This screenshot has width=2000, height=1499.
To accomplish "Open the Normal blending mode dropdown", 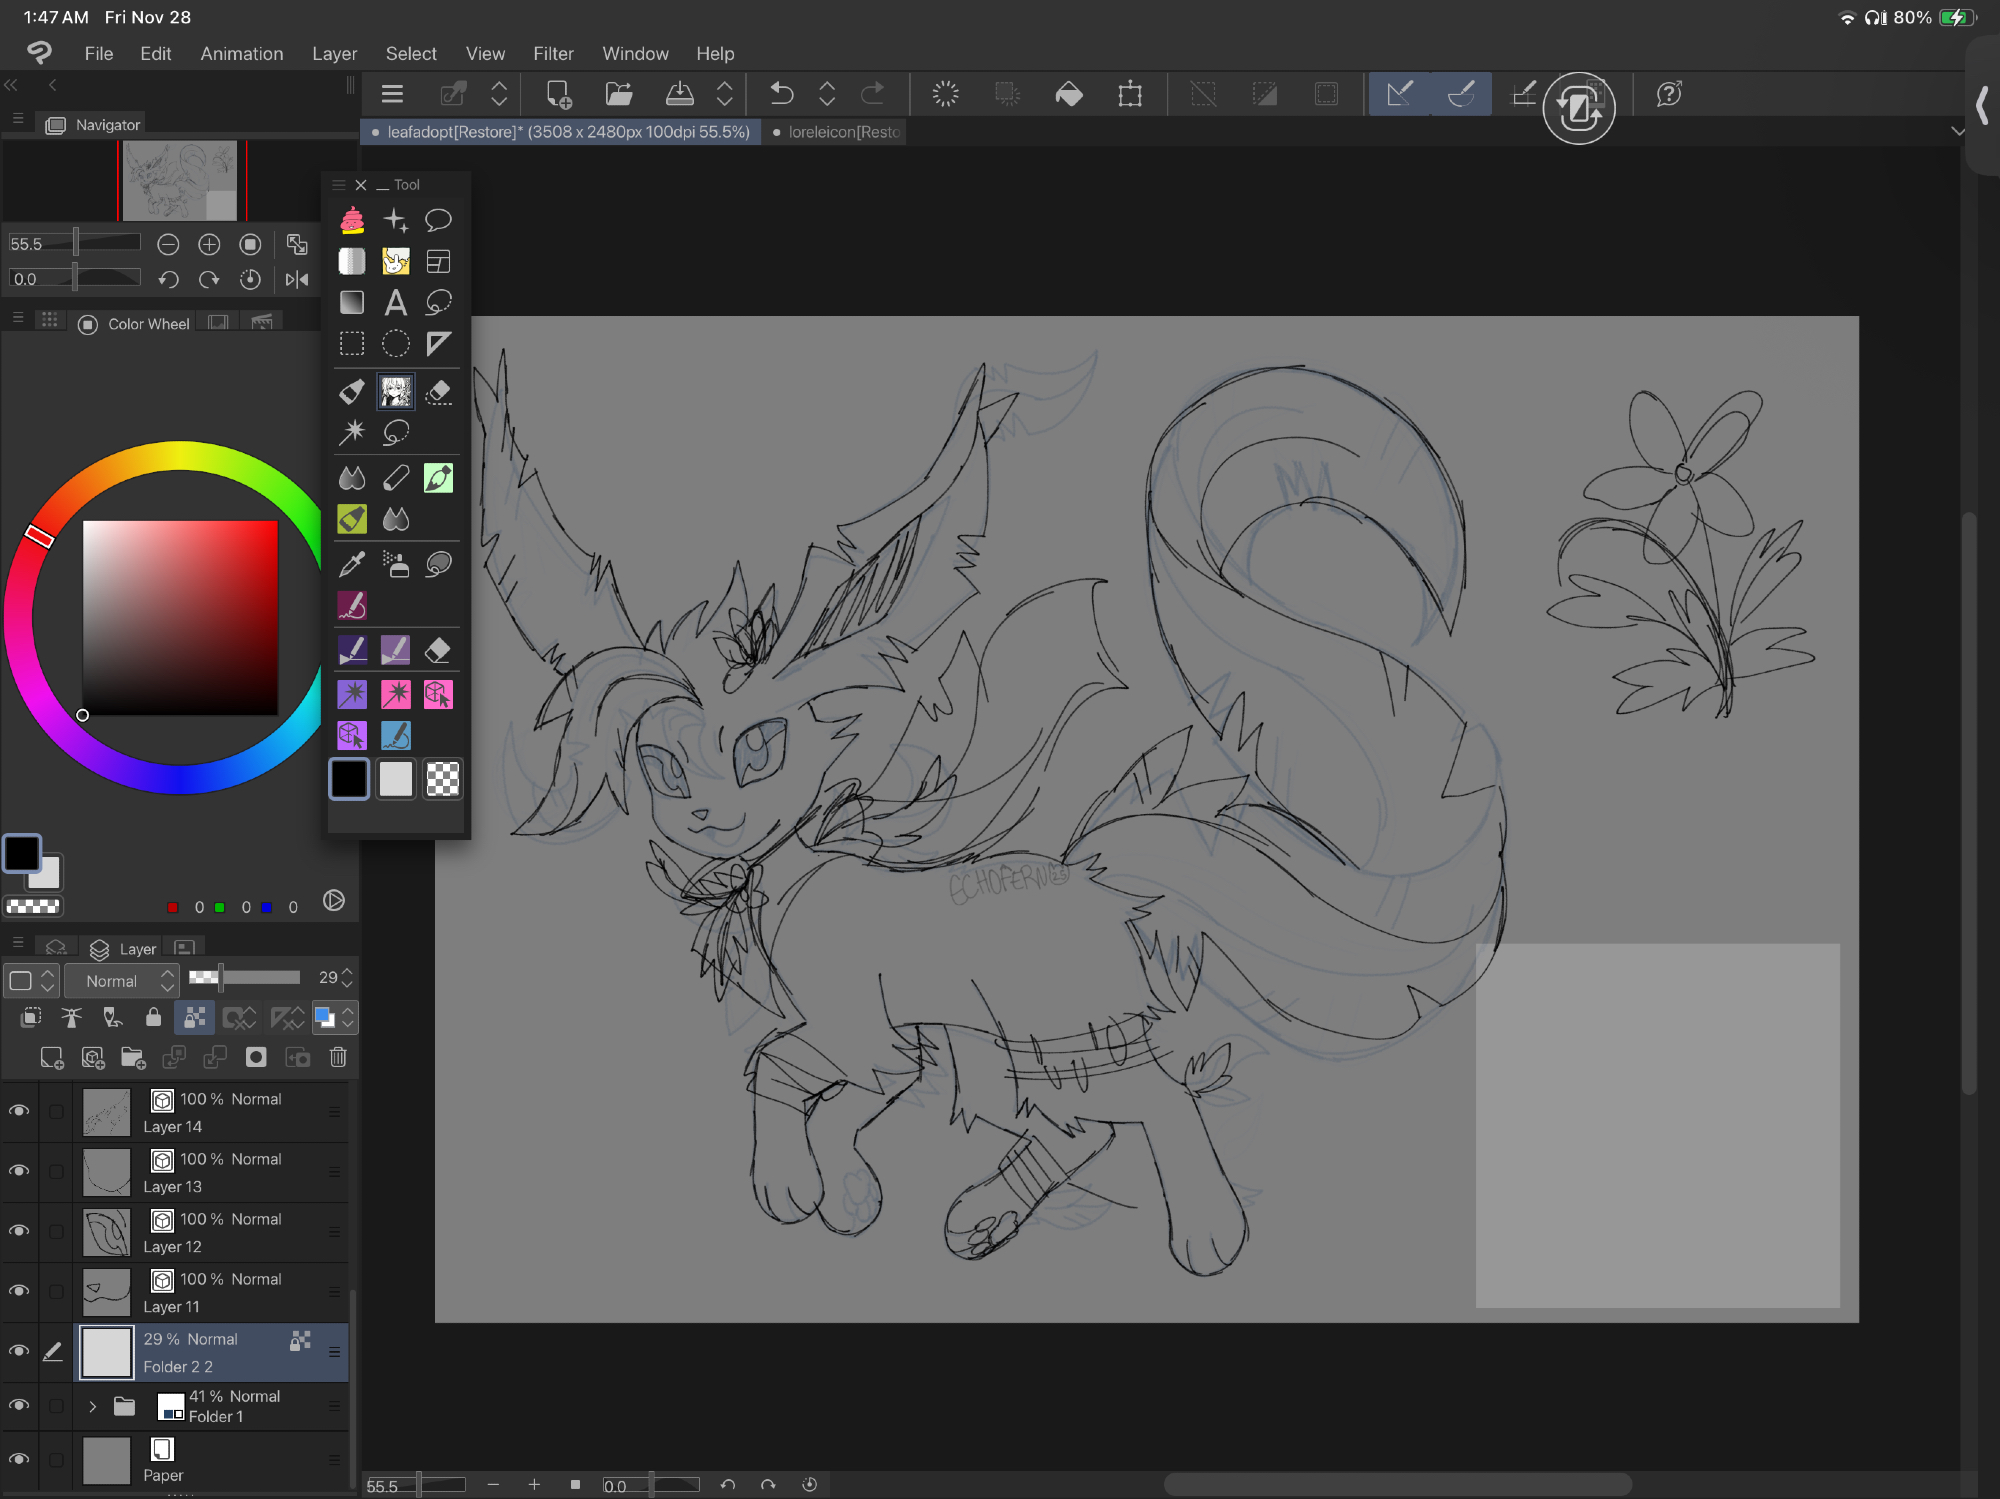I will (121, 980).
